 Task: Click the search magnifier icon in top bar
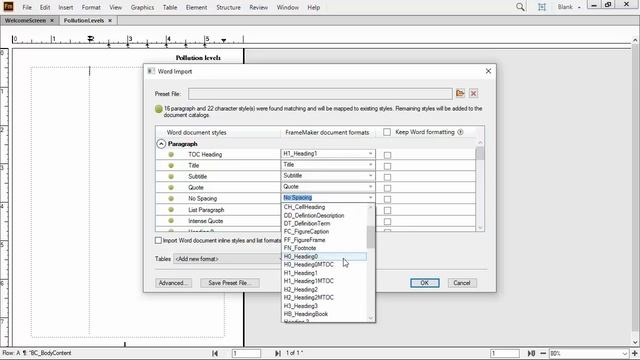coord(520,7)
